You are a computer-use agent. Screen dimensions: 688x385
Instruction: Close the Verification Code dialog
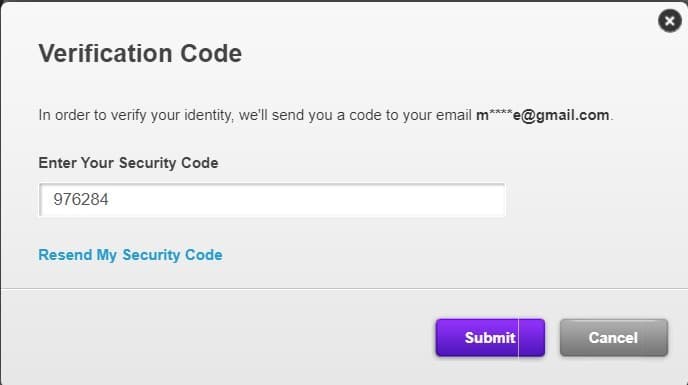670,21
